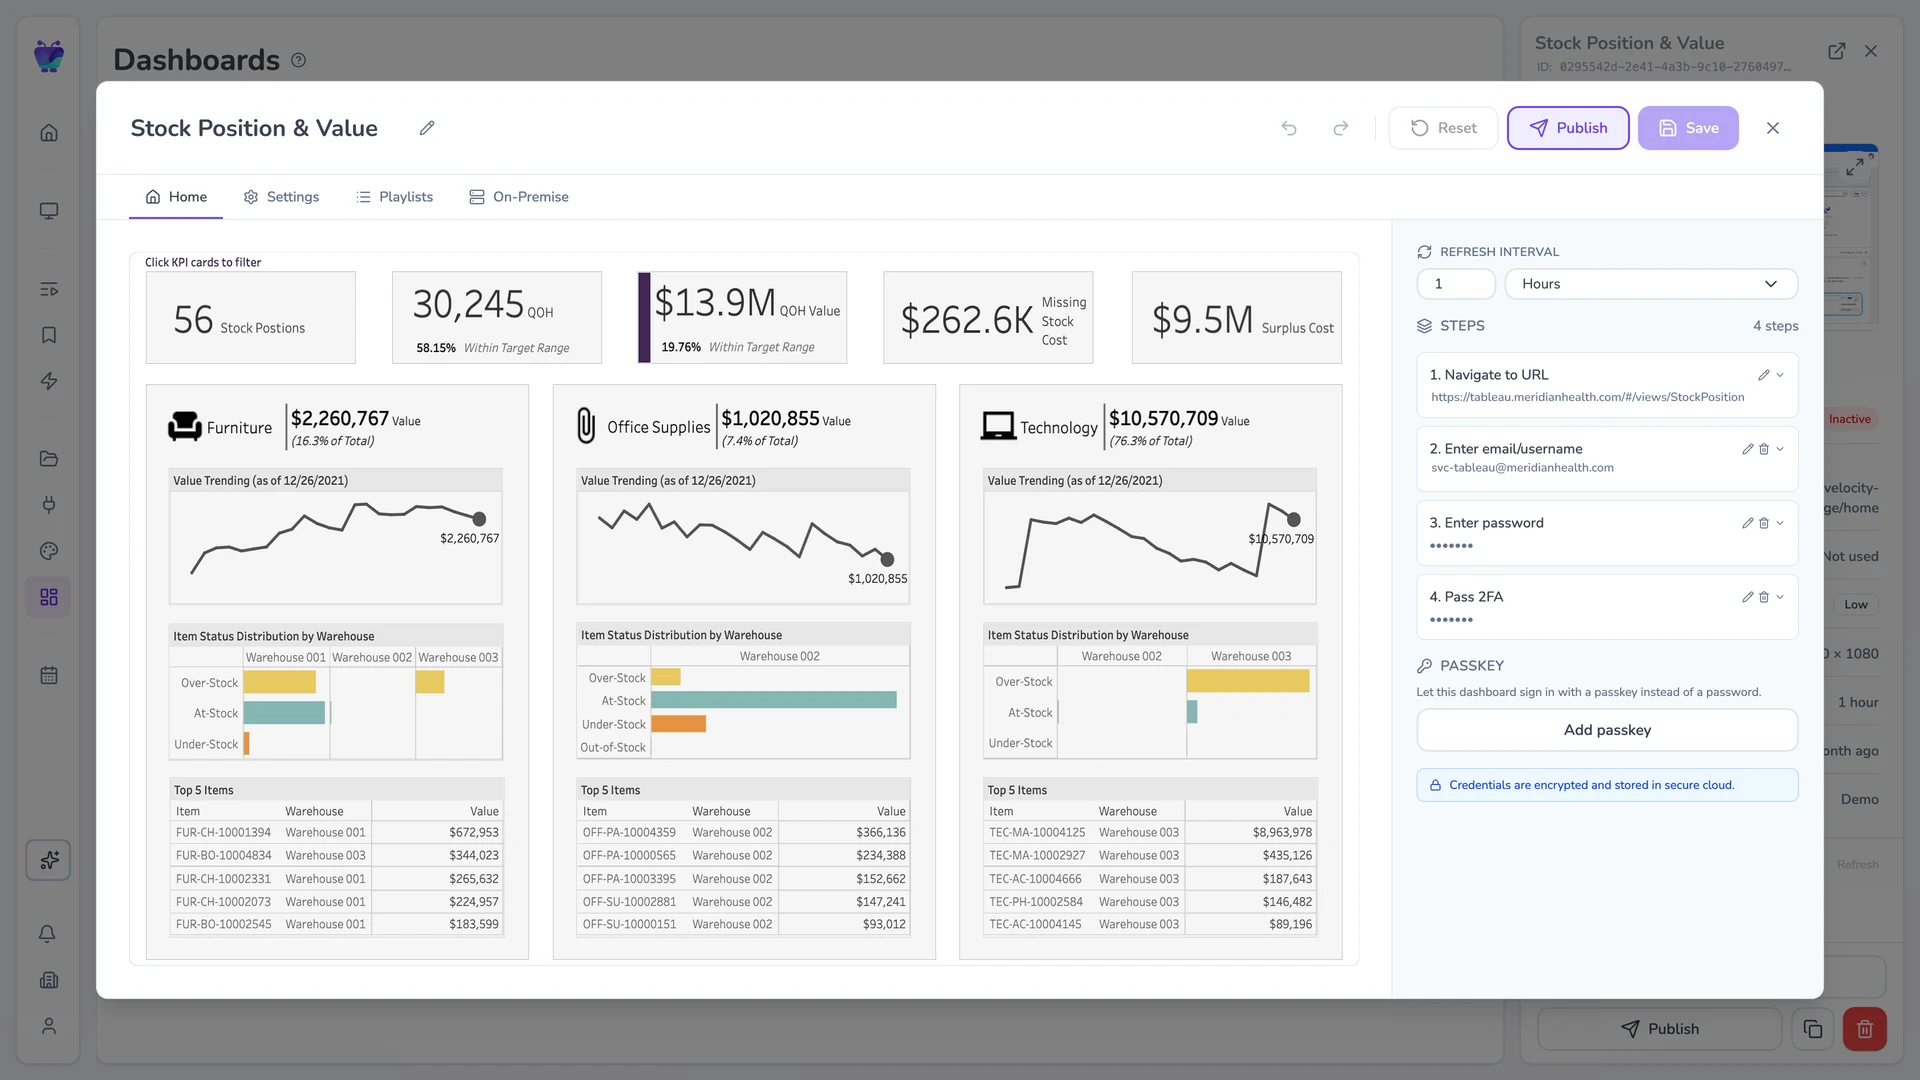Edit the Pass 2FA step
1920x1080 pixels.
point(1747,597)
